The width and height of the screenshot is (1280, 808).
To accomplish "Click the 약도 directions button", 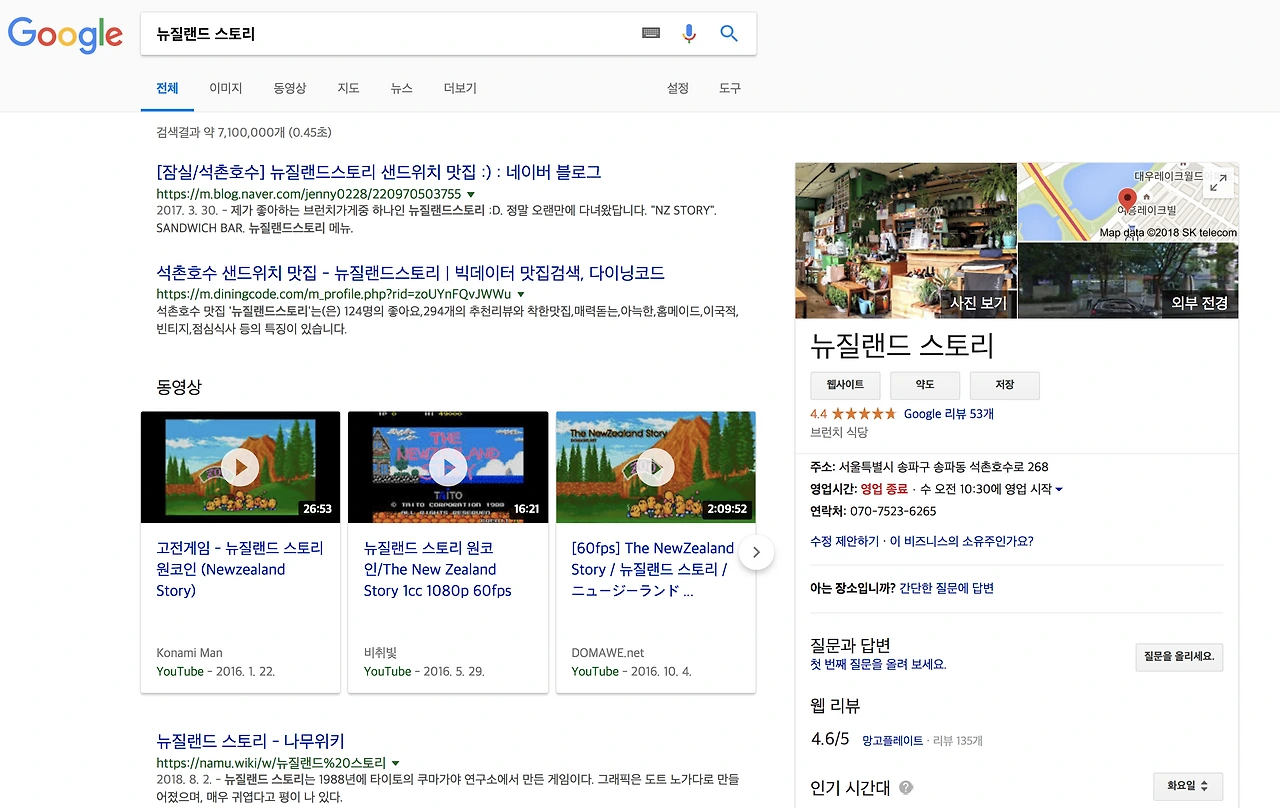I will click(x=925, y=385).
